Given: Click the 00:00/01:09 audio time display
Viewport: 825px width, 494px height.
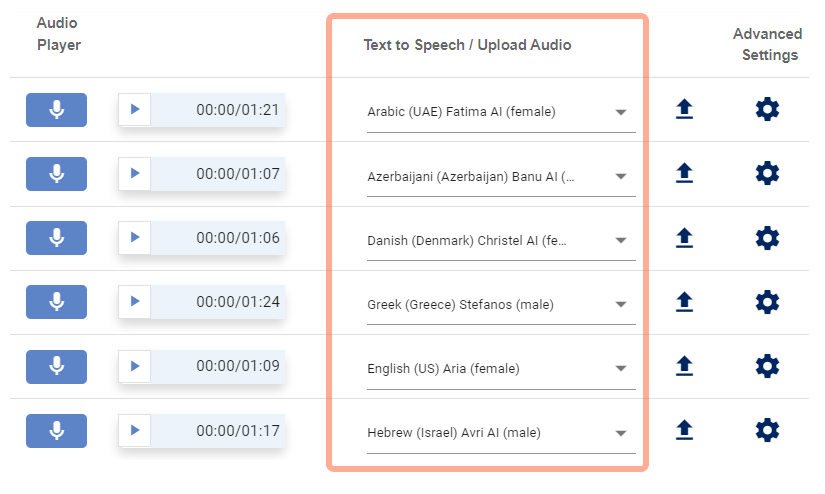Looking at the screenshot, I should 237,366.
